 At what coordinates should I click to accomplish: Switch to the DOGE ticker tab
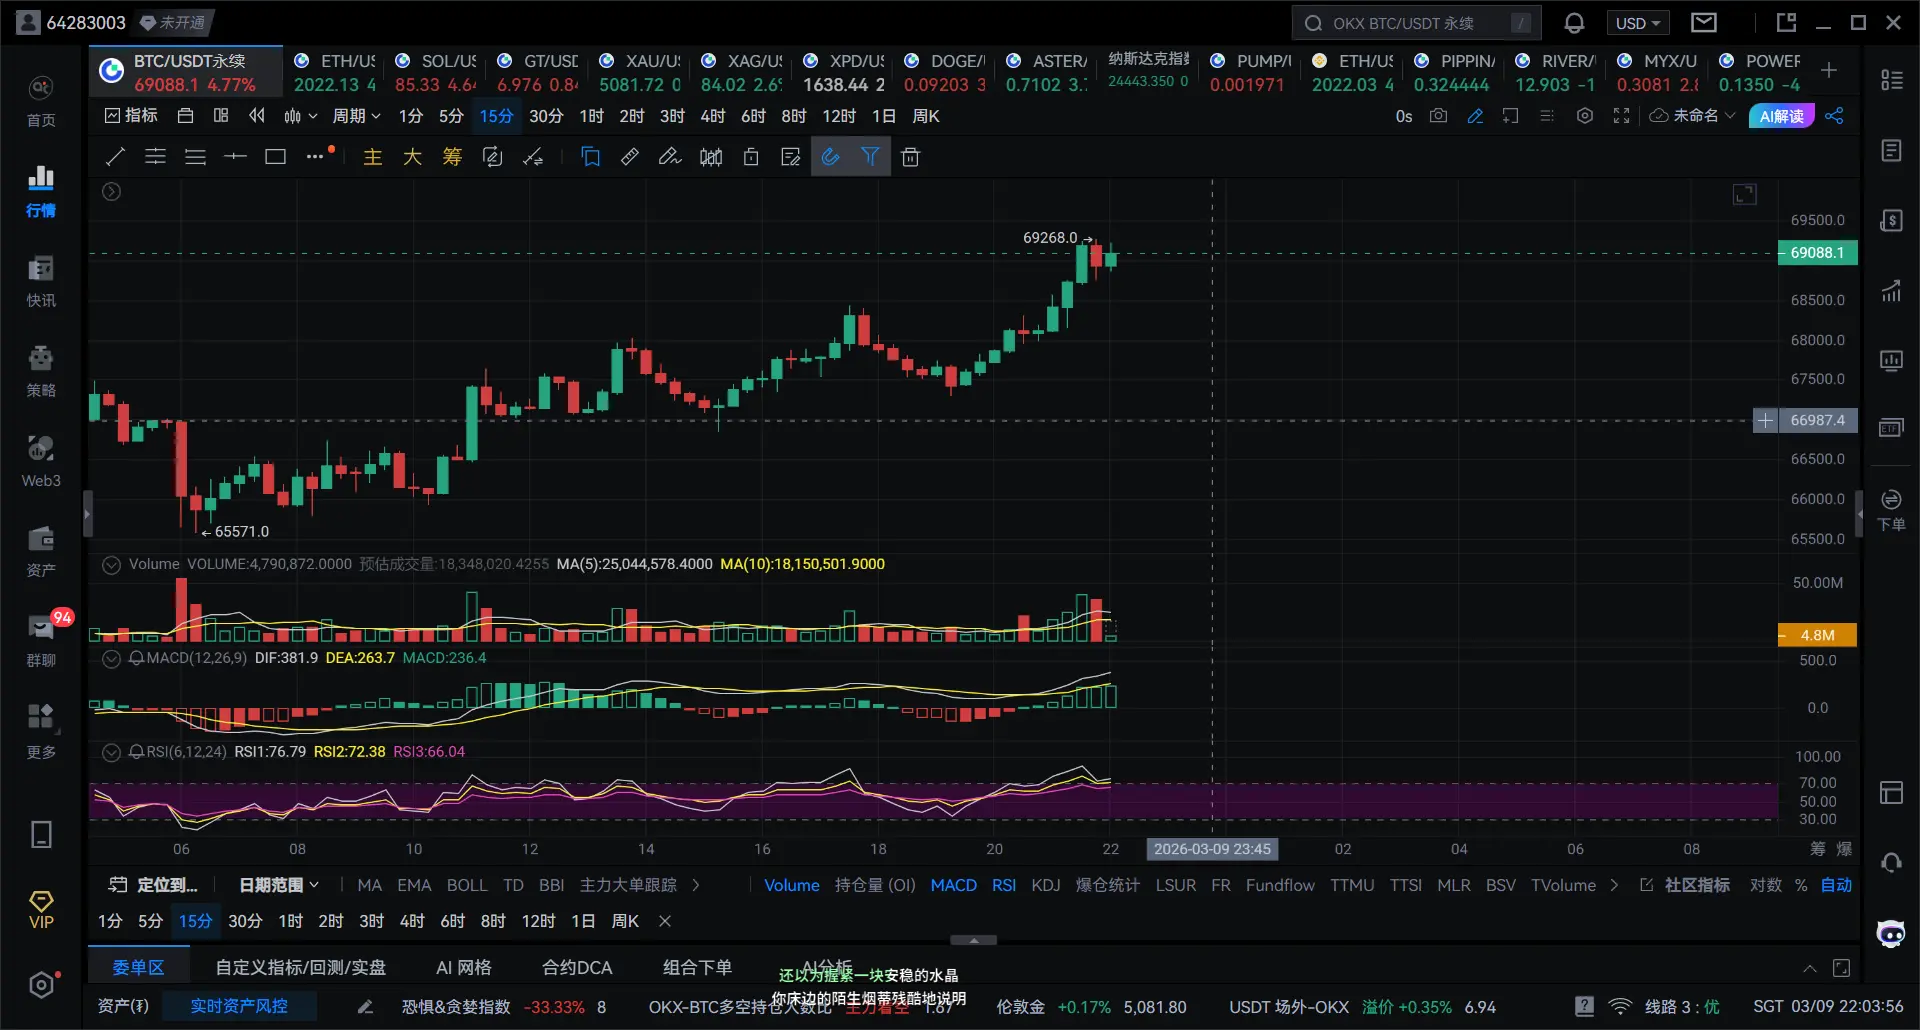[x=946, y=73]
